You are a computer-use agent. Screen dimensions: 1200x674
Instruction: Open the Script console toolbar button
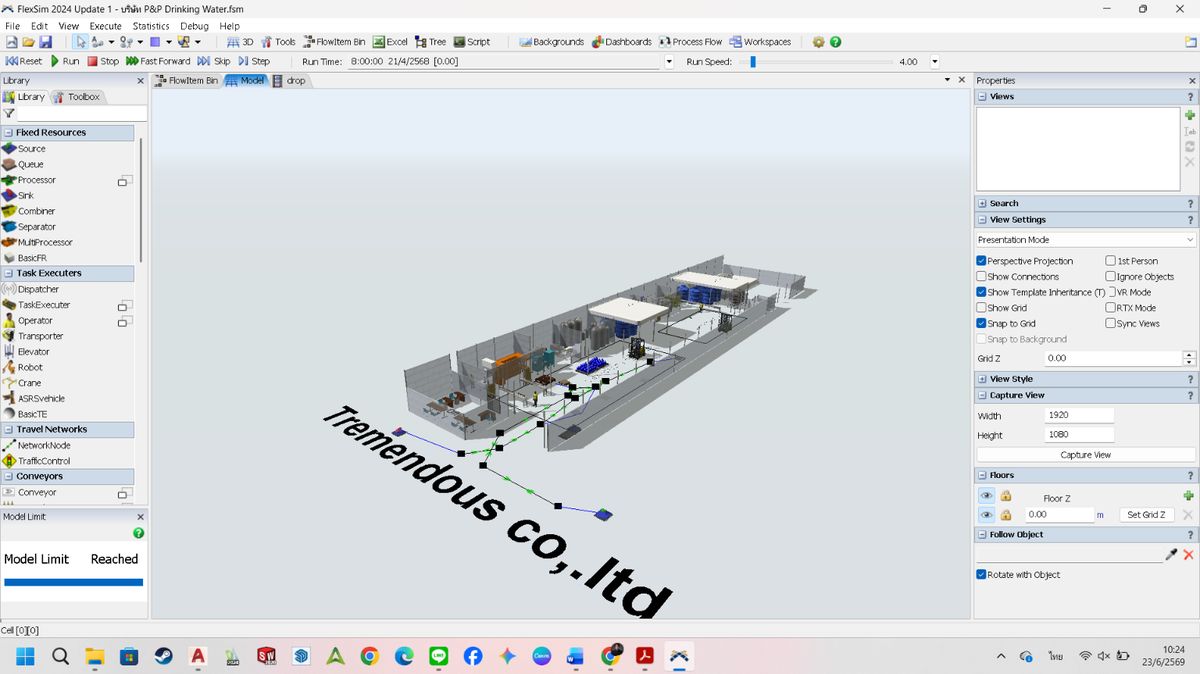coord(471,42)
